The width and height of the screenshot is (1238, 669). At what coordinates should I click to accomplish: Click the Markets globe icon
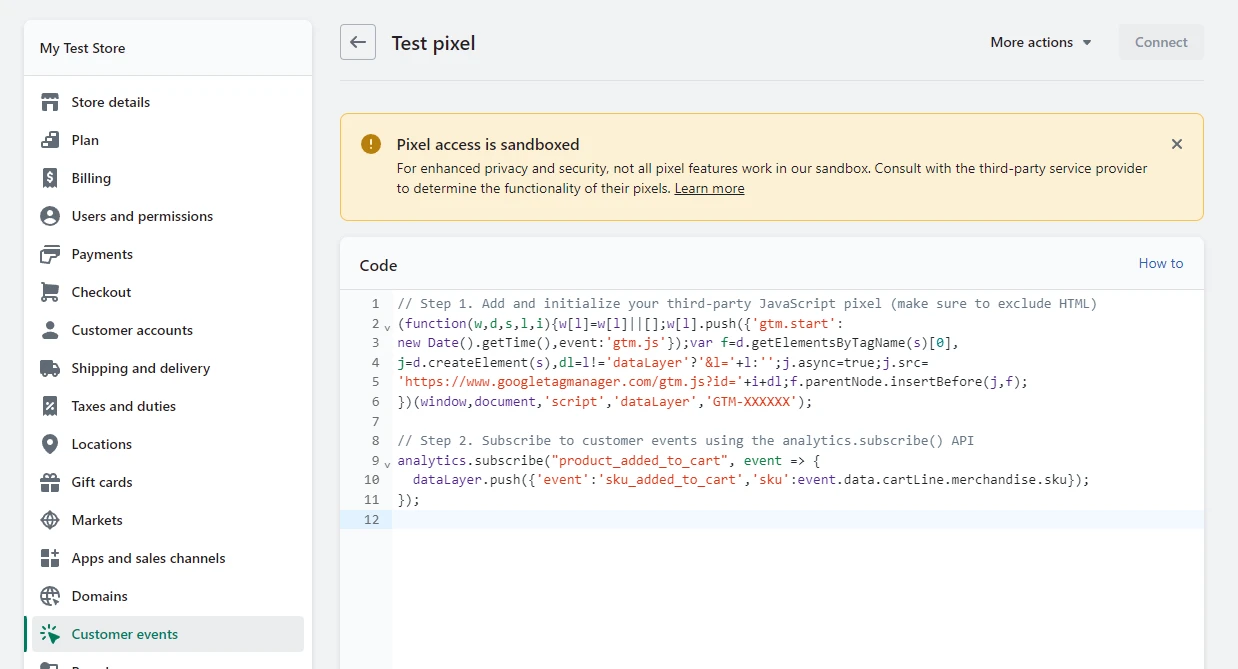(x=50, y=520)
